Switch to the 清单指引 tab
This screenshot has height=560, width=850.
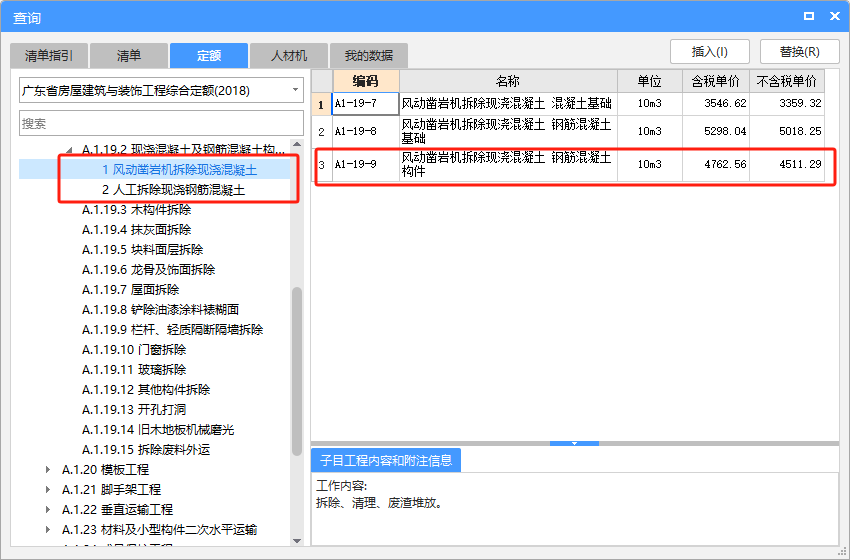(x=49, y=56)
